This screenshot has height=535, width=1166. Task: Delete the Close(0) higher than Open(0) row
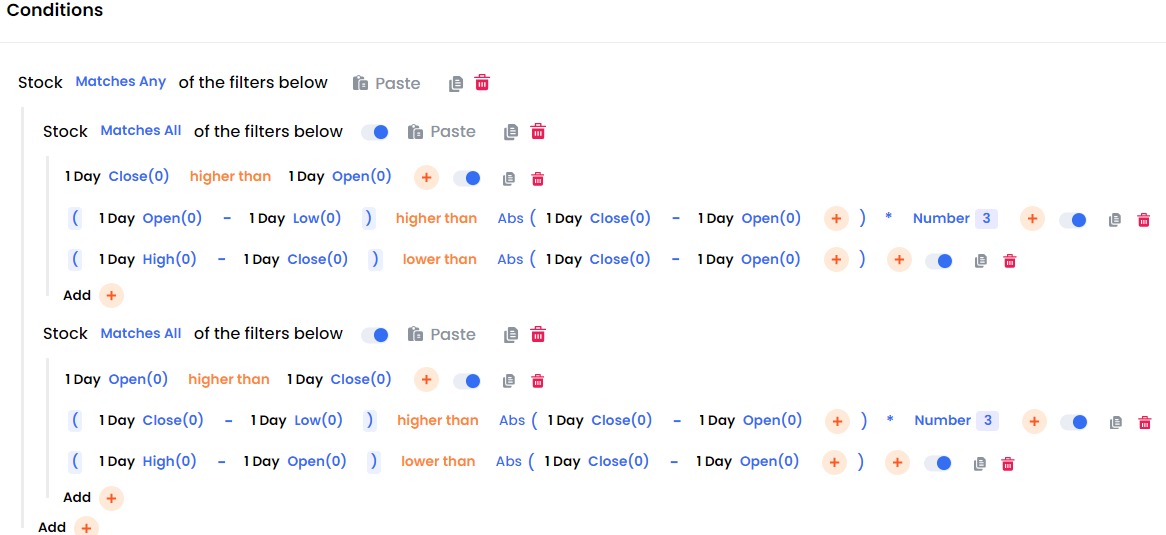pyautogui.click(x=538, y=178)
